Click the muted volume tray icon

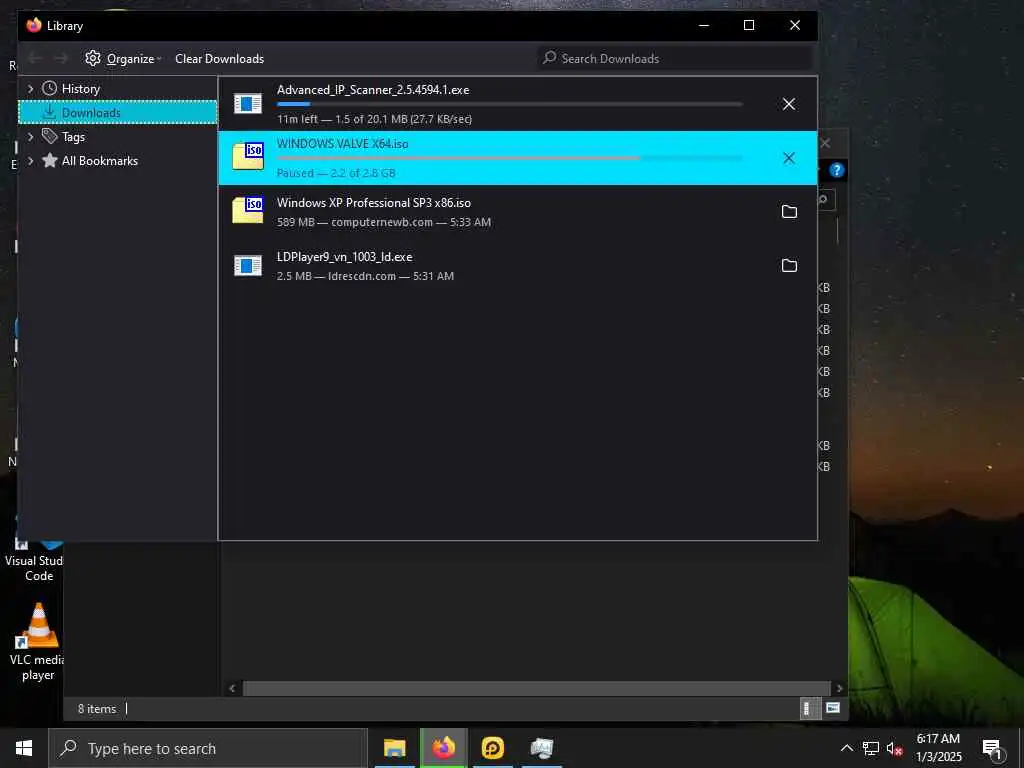[895, 749]
